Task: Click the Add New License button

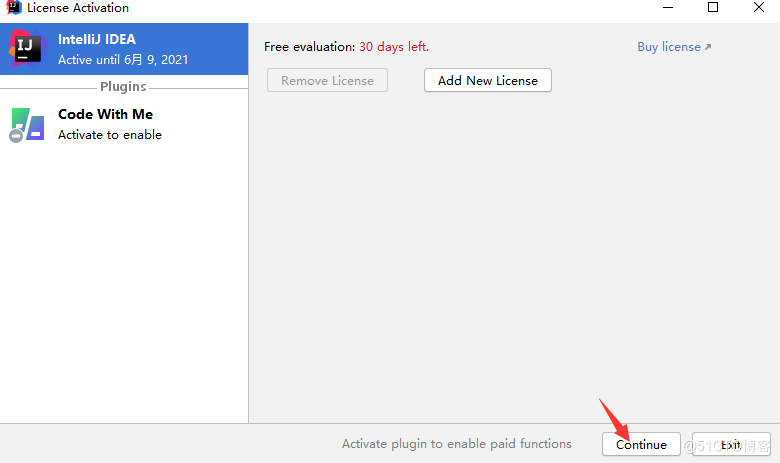Action: (488, 81)
